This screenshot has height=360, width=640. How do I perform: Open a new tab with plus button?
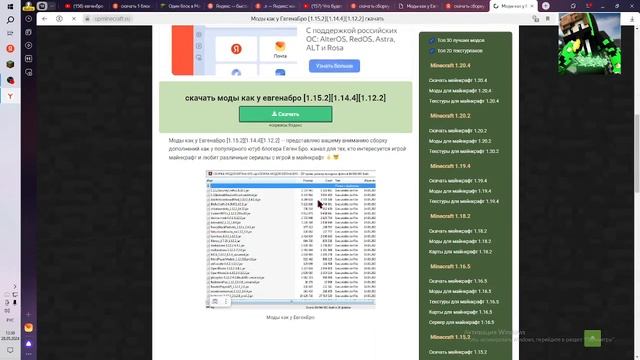coord(546,6)
